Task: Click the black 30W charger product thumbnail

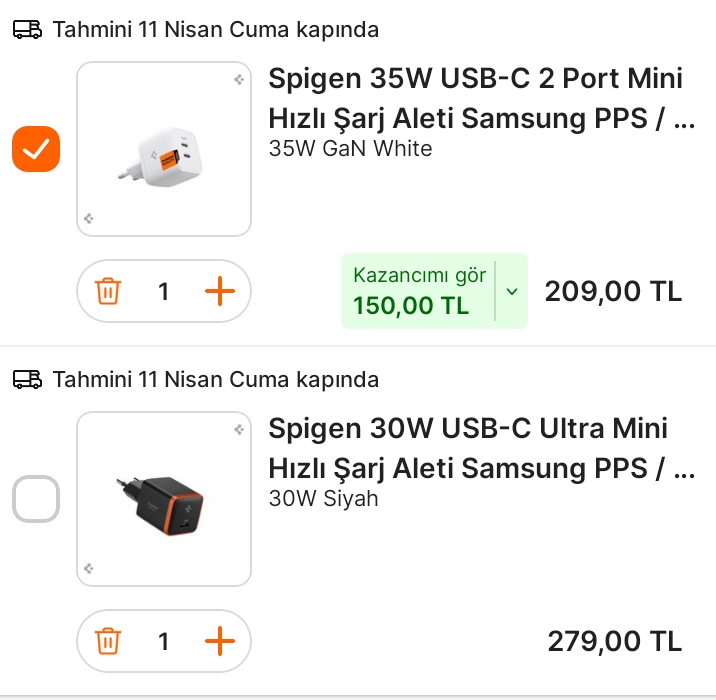Action: coord(163,499)
